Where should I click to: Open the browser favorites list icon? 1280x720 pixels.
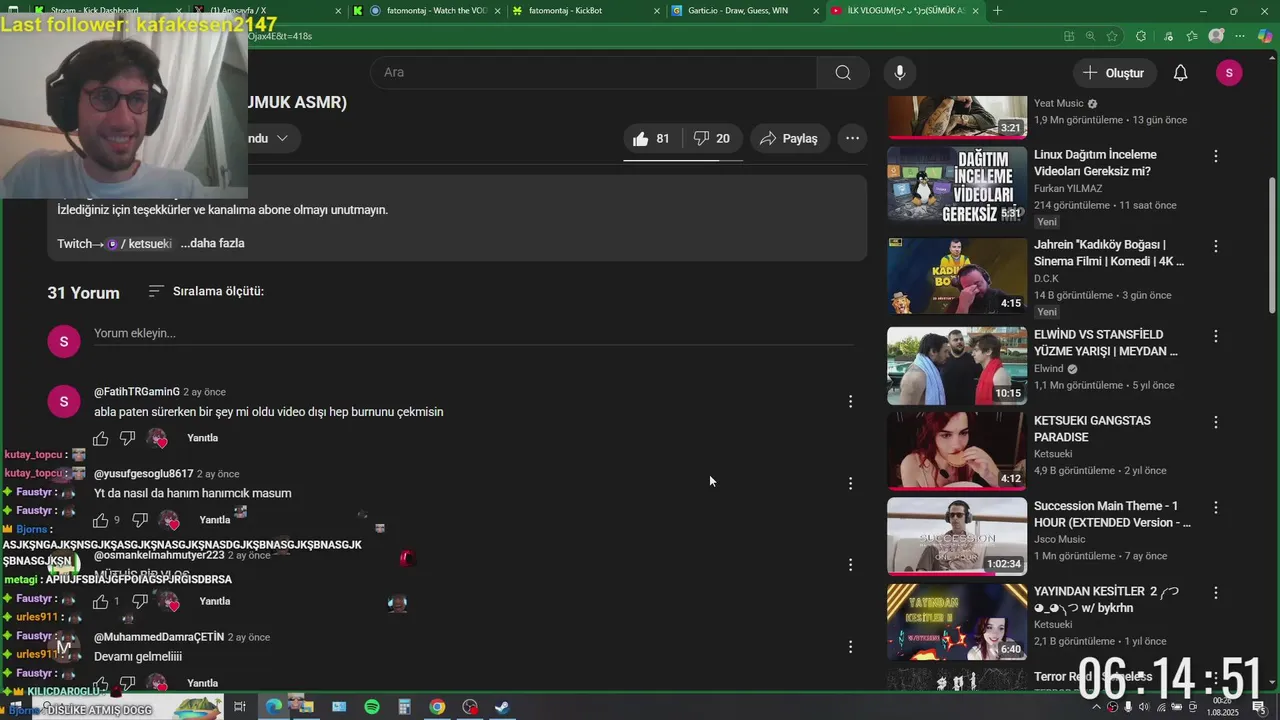pos(1192,36)
